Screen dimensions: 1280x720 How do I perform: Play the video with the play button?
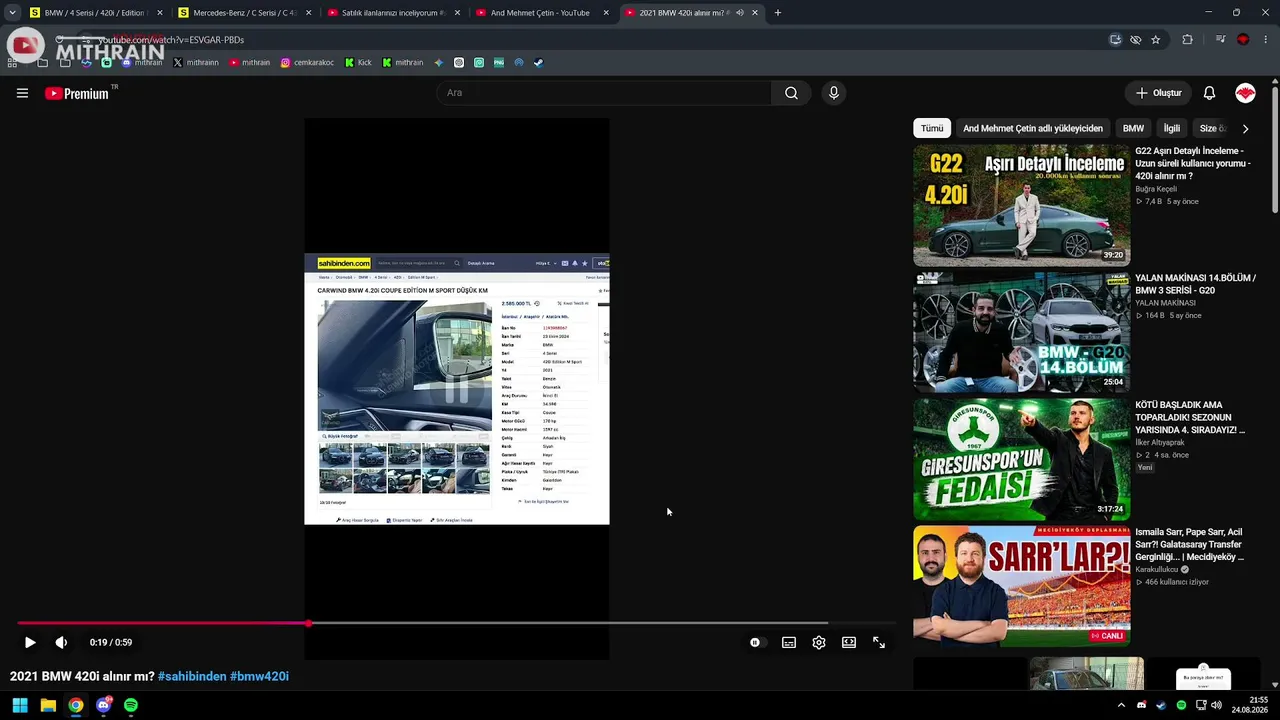30,642
